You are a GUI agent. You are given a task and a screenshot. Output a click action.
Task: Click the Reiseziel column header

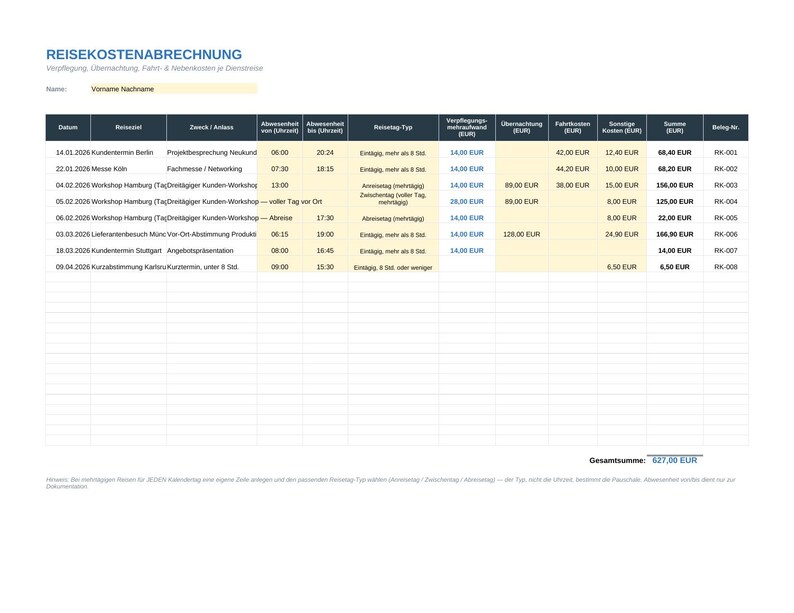(128, 128)
